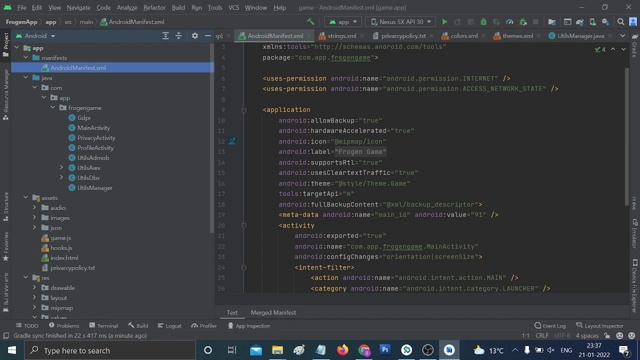
Task: Click the Windows Start button
Action: (x=12, y=350)
